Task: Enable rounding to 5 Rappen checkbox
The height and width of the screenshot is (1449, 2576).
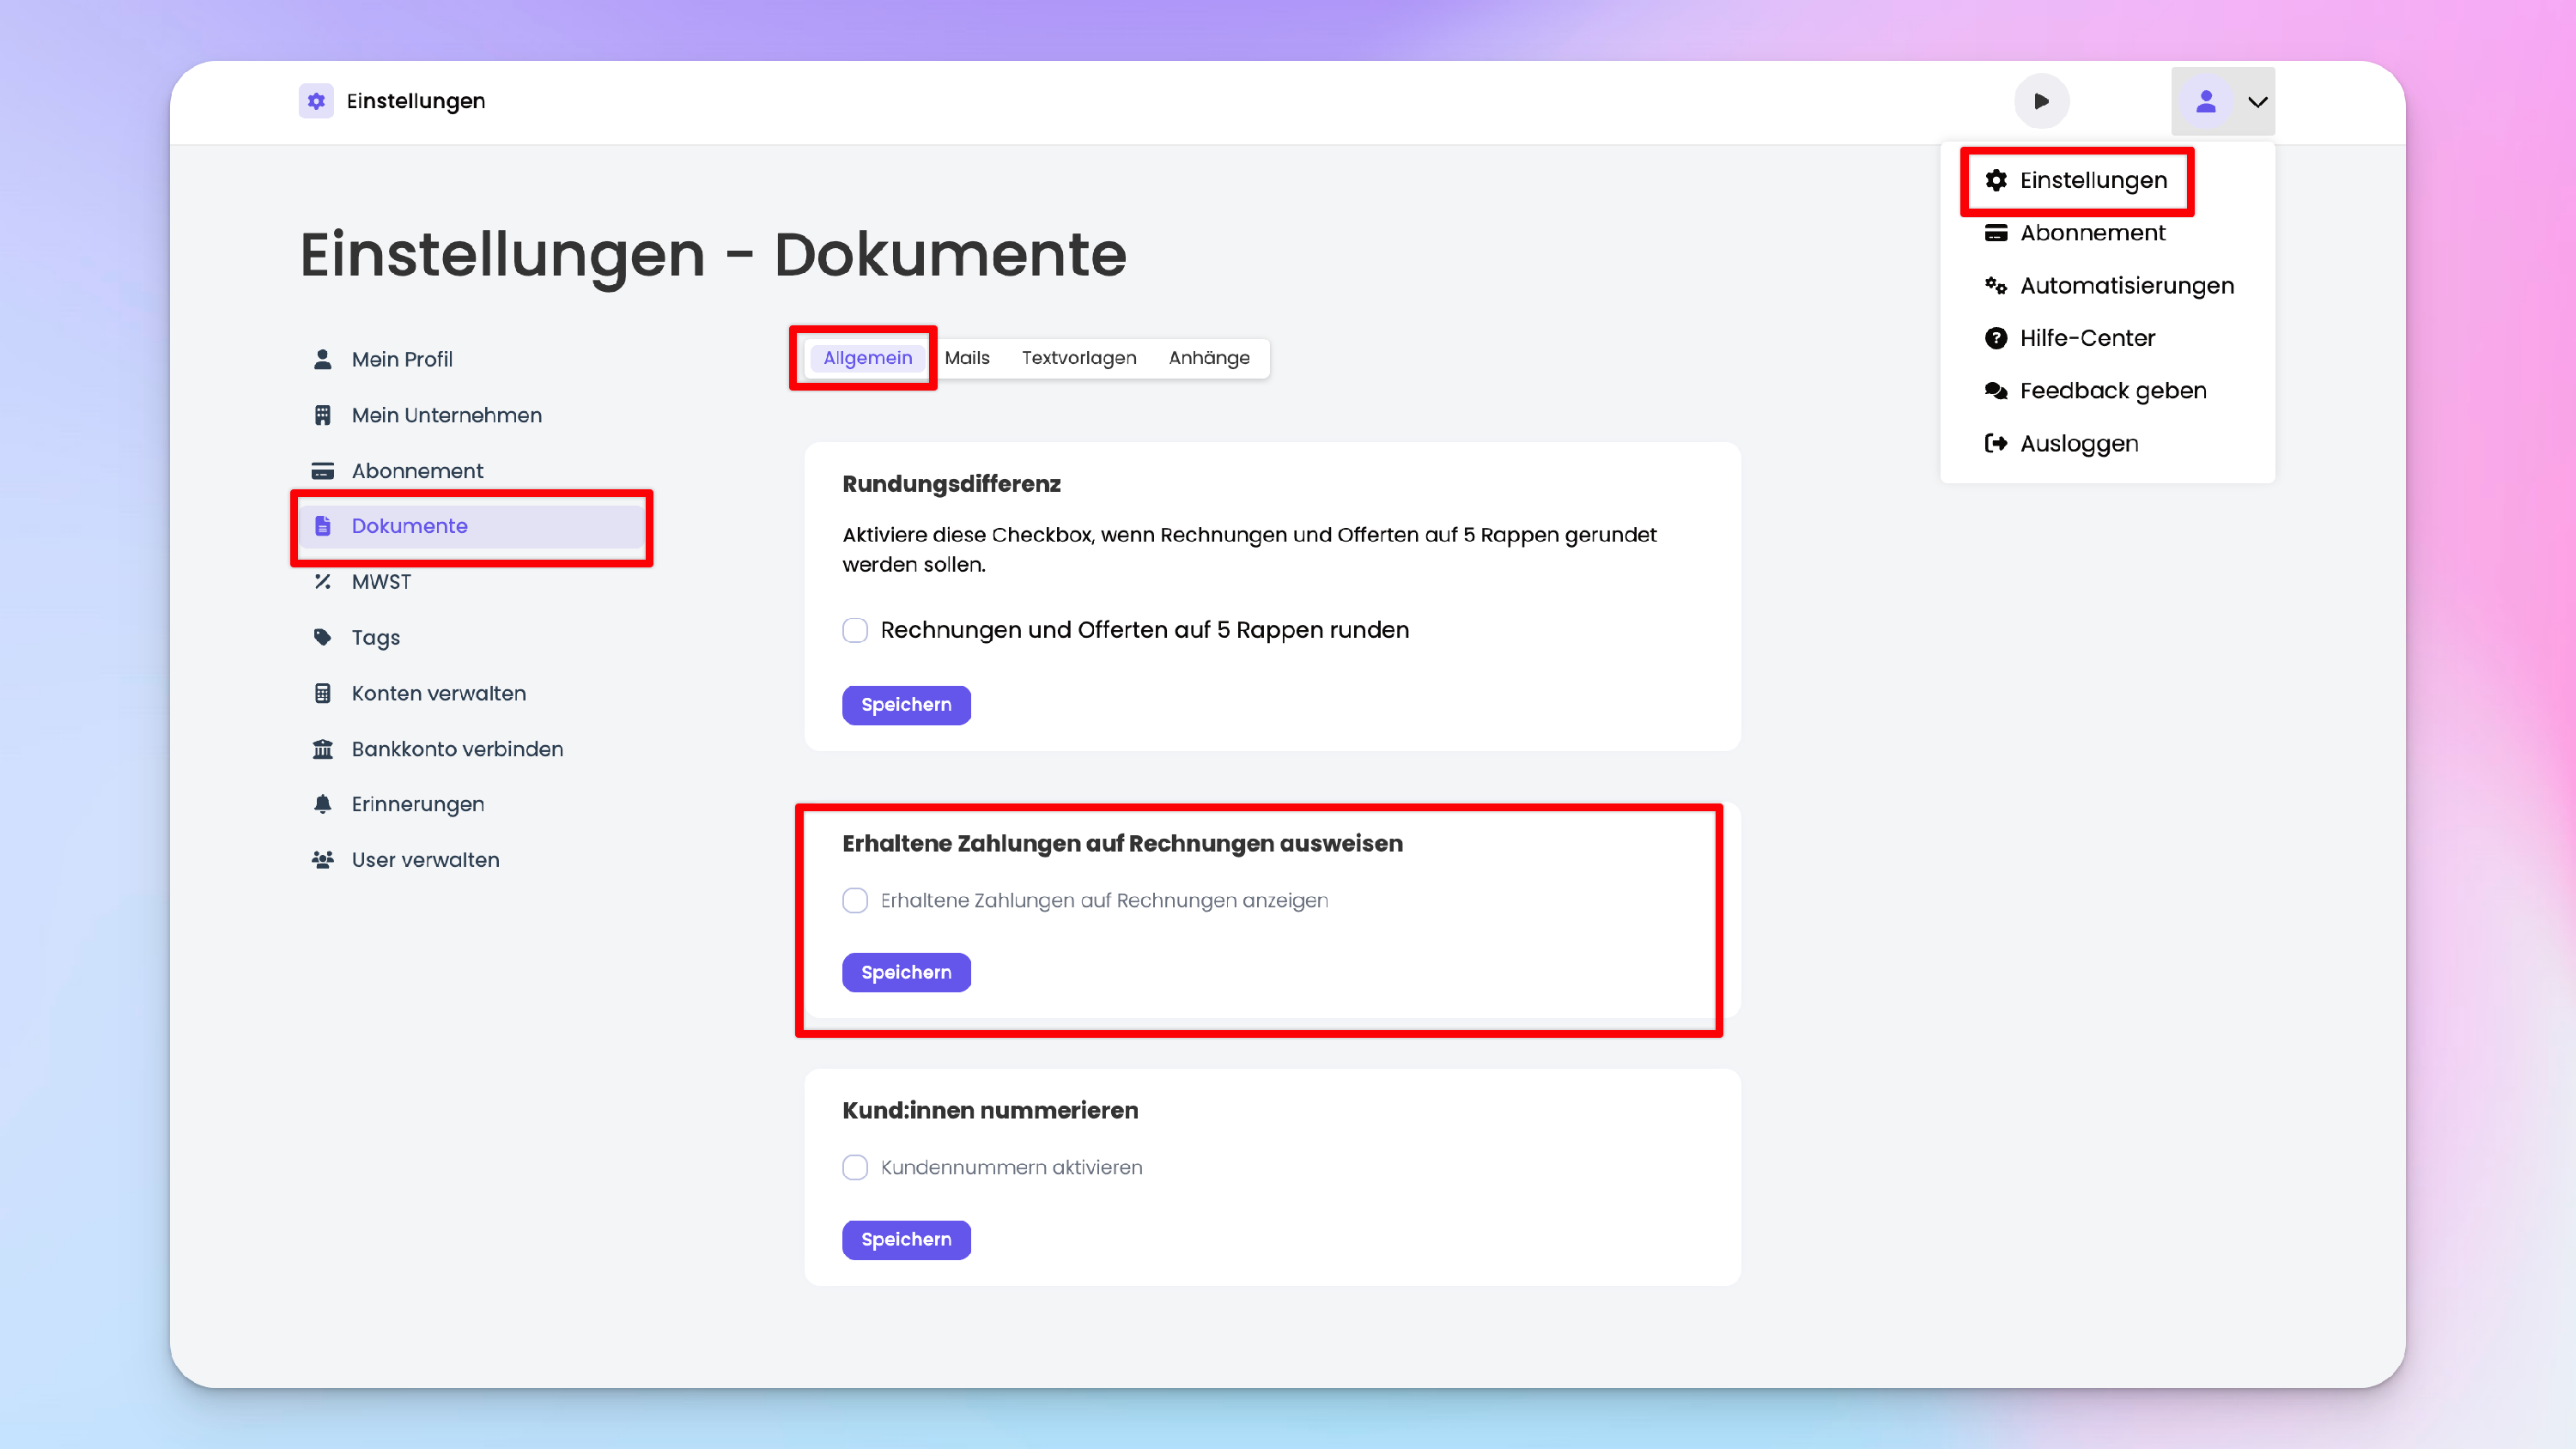Action: (855, 630)
